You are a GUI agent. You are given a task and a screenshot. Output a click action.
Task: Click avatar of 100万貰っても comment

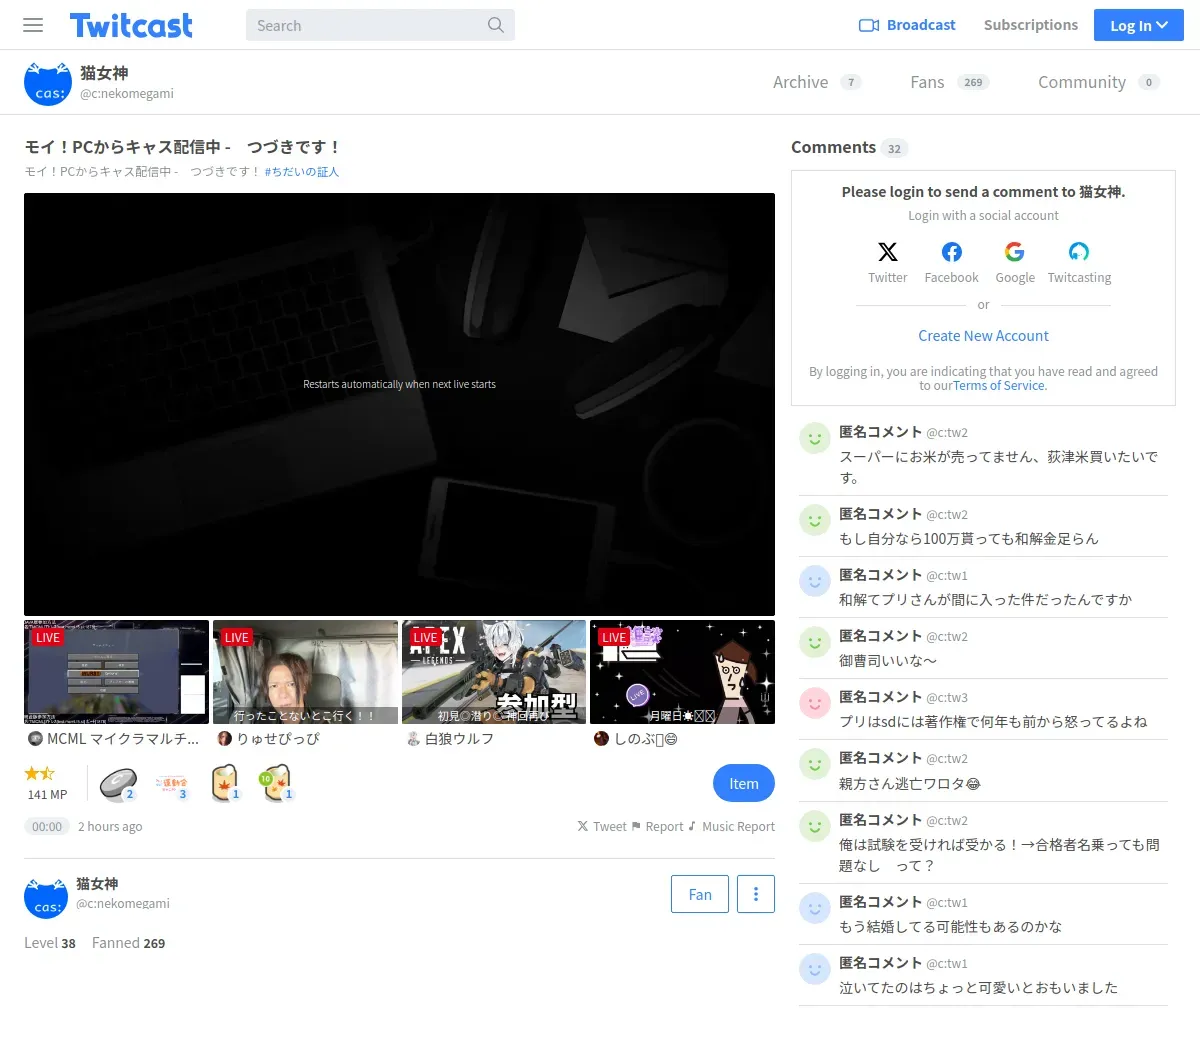pyautogui.click(x=815, y=520)
